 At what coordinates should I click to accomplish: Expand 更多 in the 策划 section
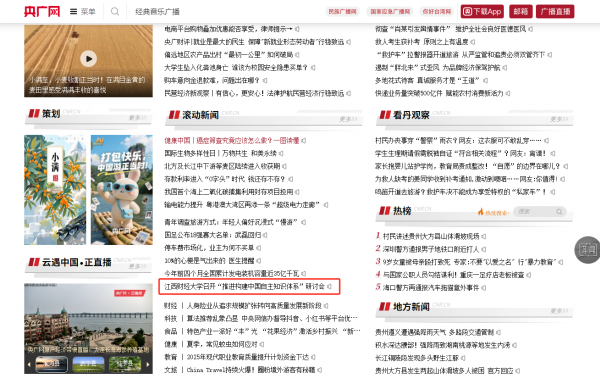137,118
